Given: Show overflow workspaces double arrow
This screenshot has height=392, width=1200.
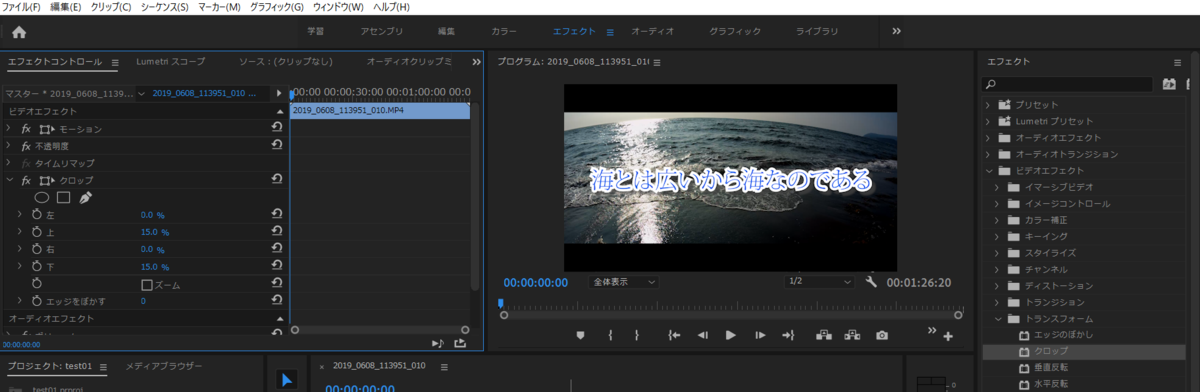Looking at the screenshot, I should [x=896, y=31].
